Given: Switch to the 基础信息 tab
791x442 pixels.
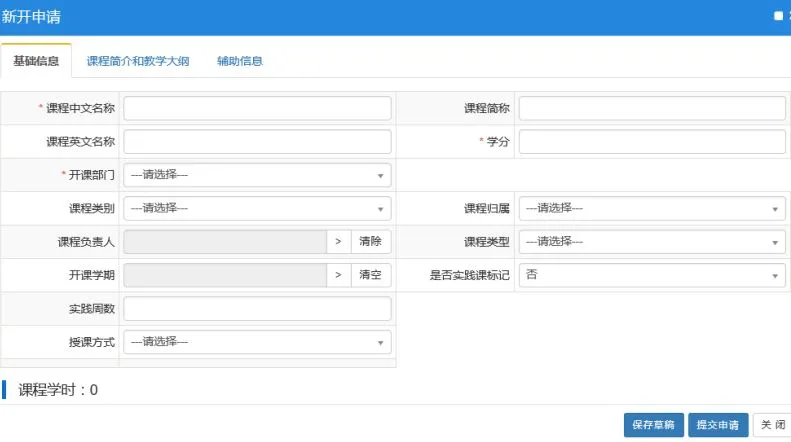Looking at the screenshot, I should click(x=36, y=61).
